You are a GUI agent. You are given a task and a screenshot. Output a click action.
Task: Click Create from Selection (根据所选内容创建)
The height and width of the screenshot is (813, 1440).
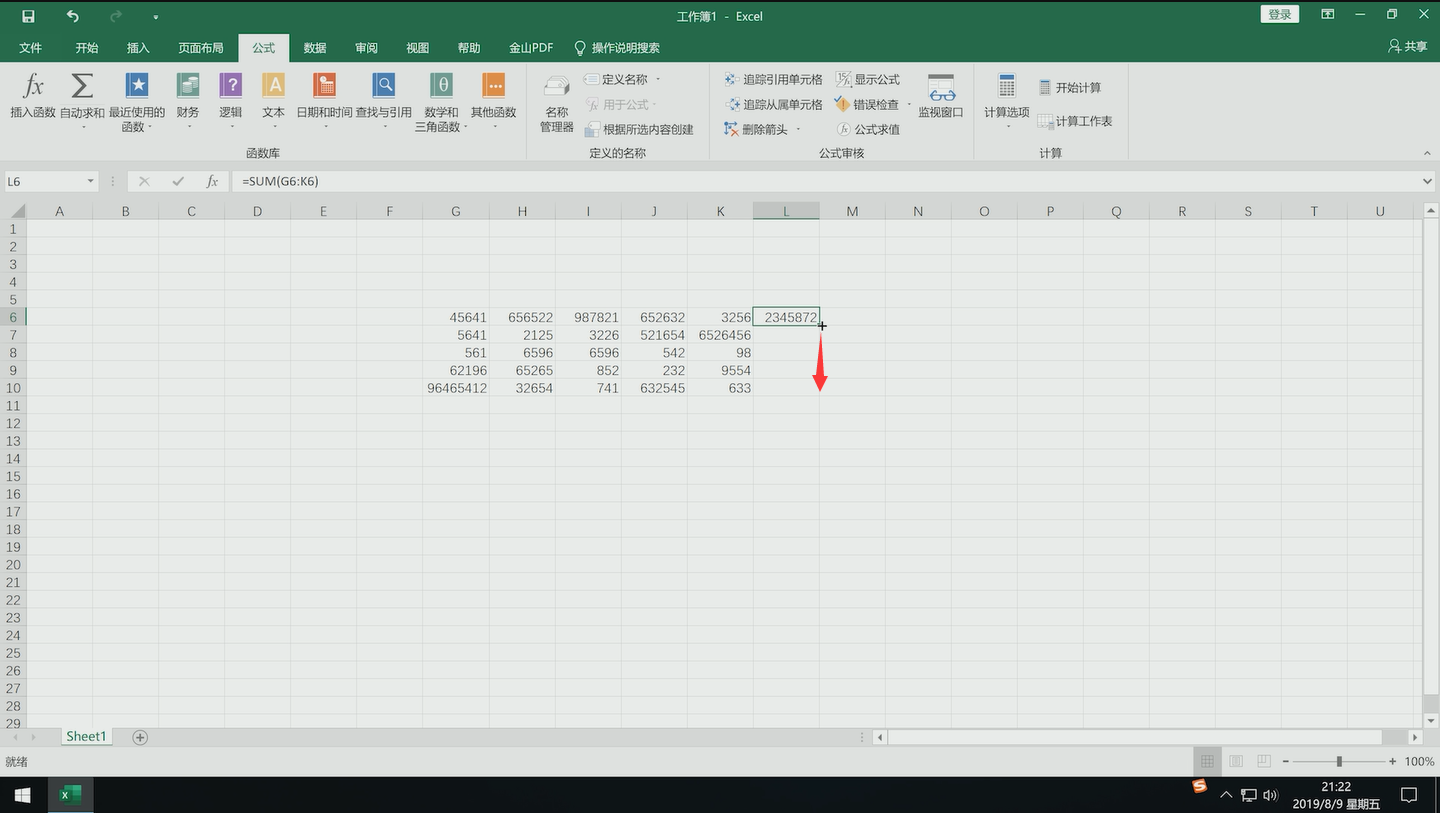tap(639, 129)
